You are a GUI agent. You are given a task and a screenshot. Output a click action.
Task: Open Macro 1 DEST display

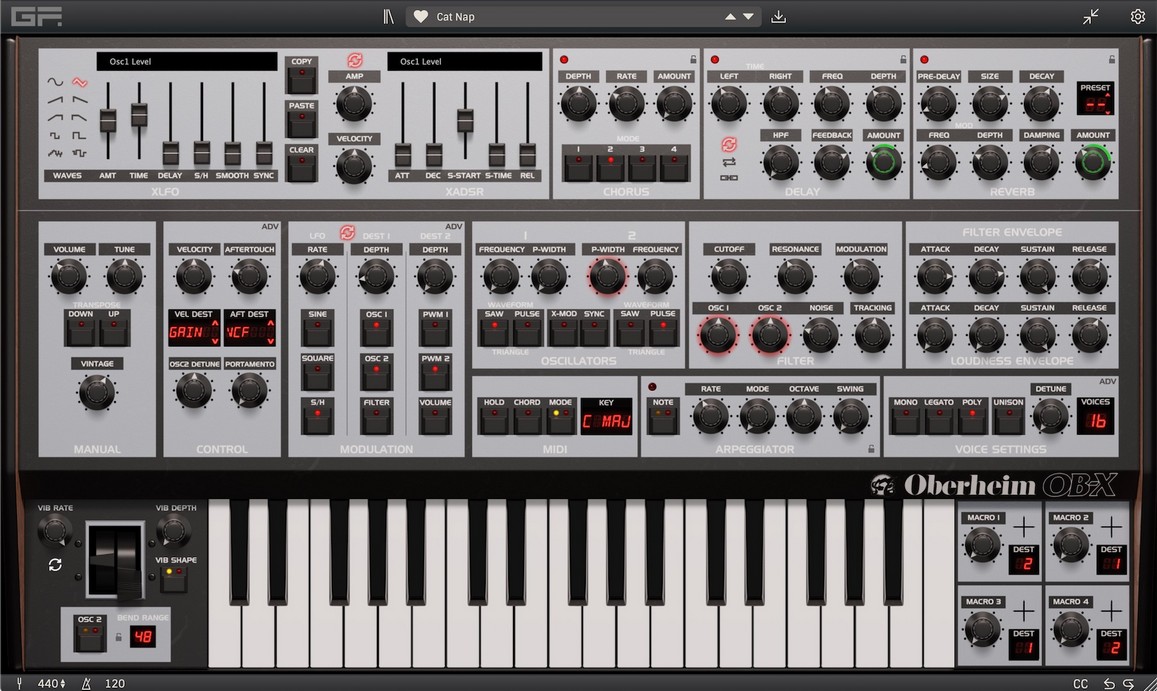(1024, 565)
